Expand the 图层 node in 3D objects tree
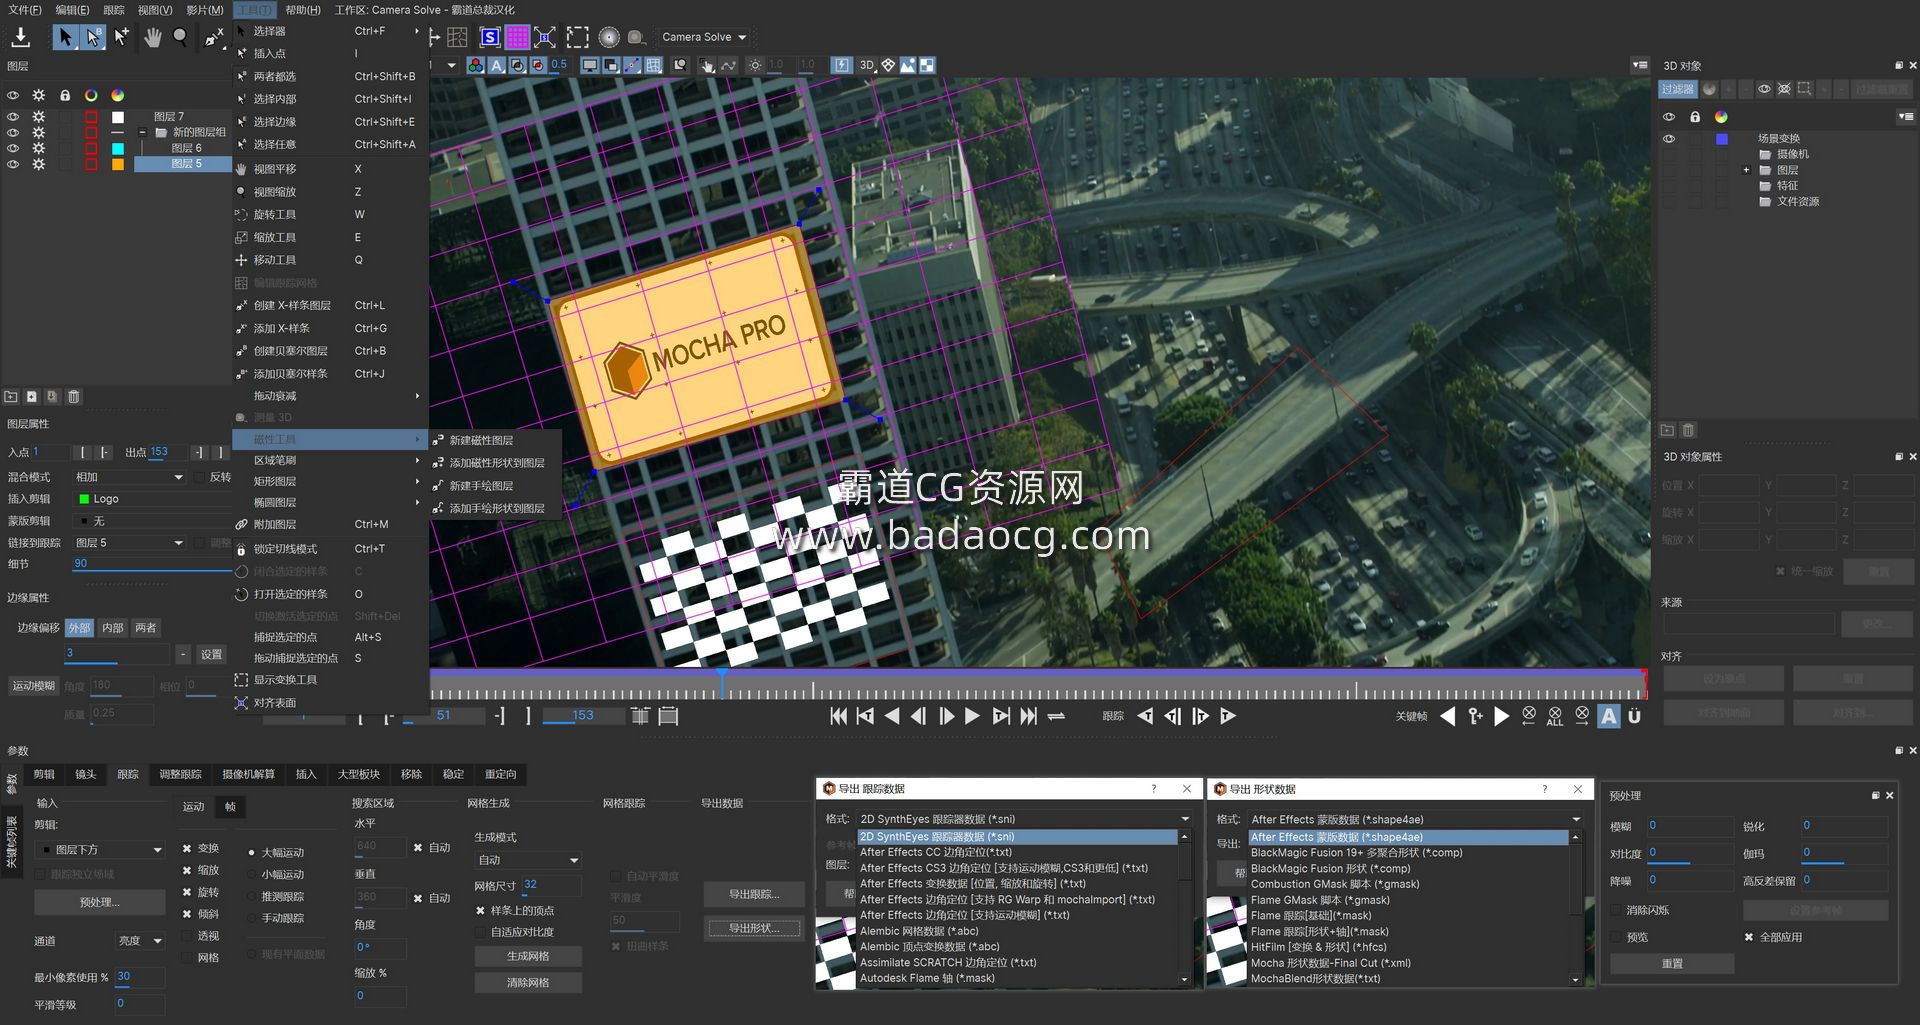Image resolution: width=1920 pixels, height=1025 pixels. tap(1746, 170)
